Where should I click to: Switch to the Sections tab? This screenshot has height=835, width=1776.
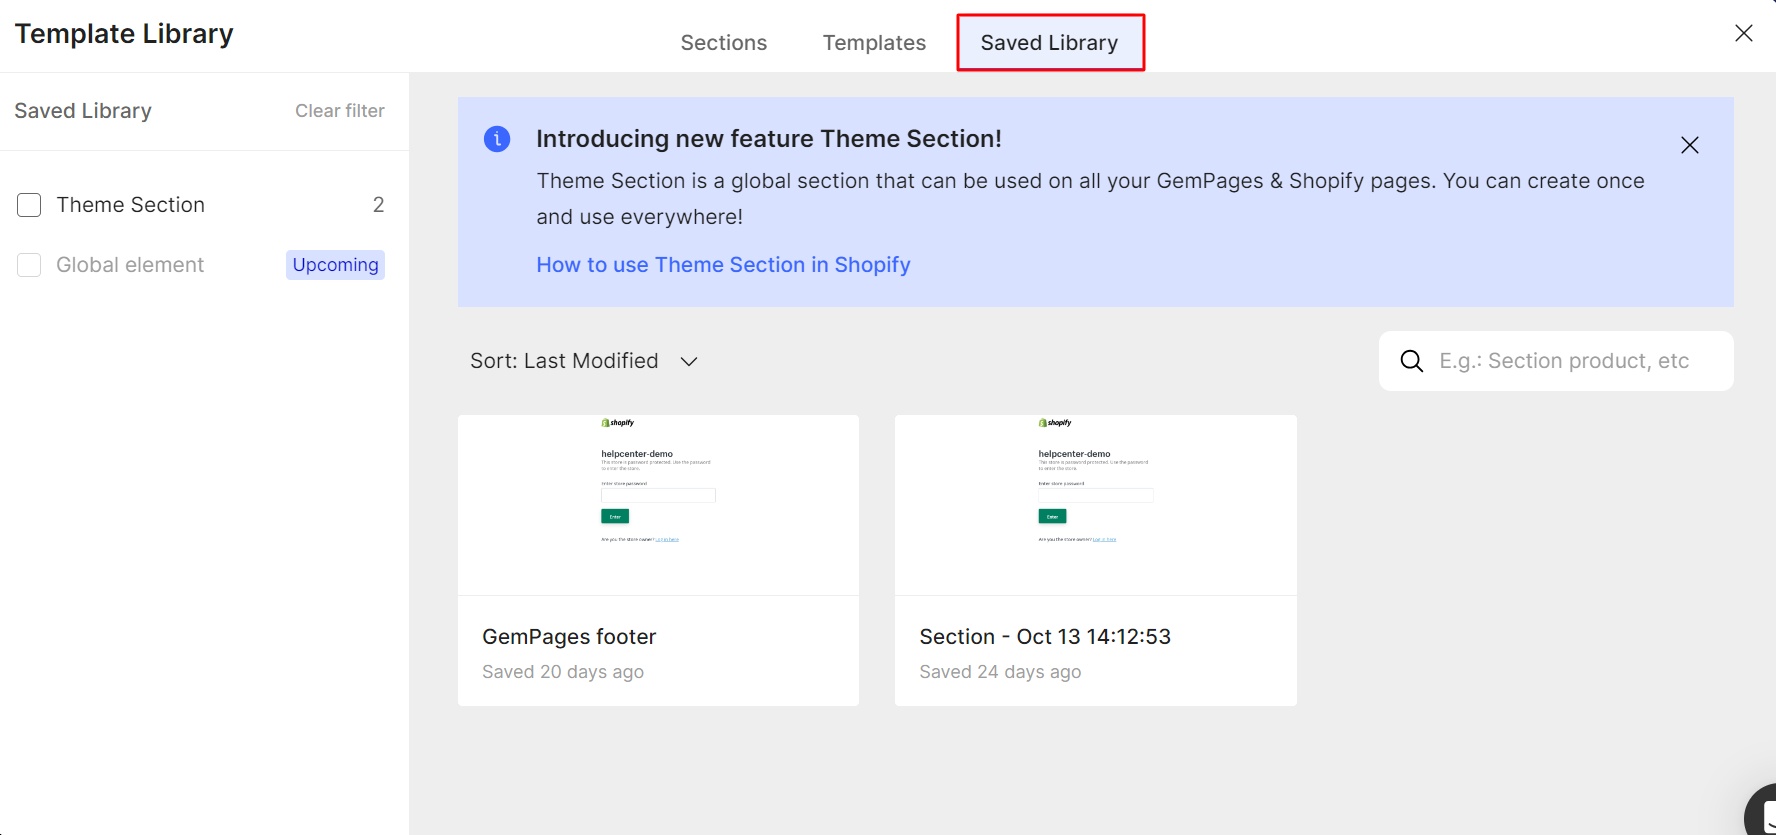click(723, 43)
